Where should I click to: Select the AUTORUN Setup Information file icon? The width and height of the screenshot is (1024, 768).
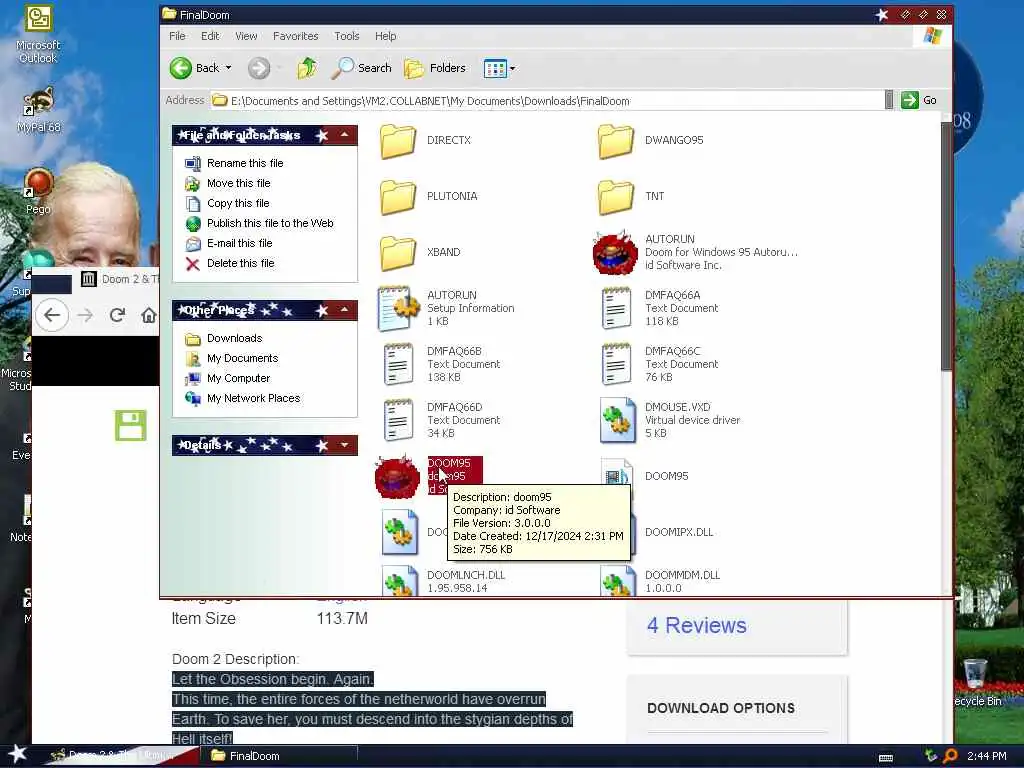(398, 308)
